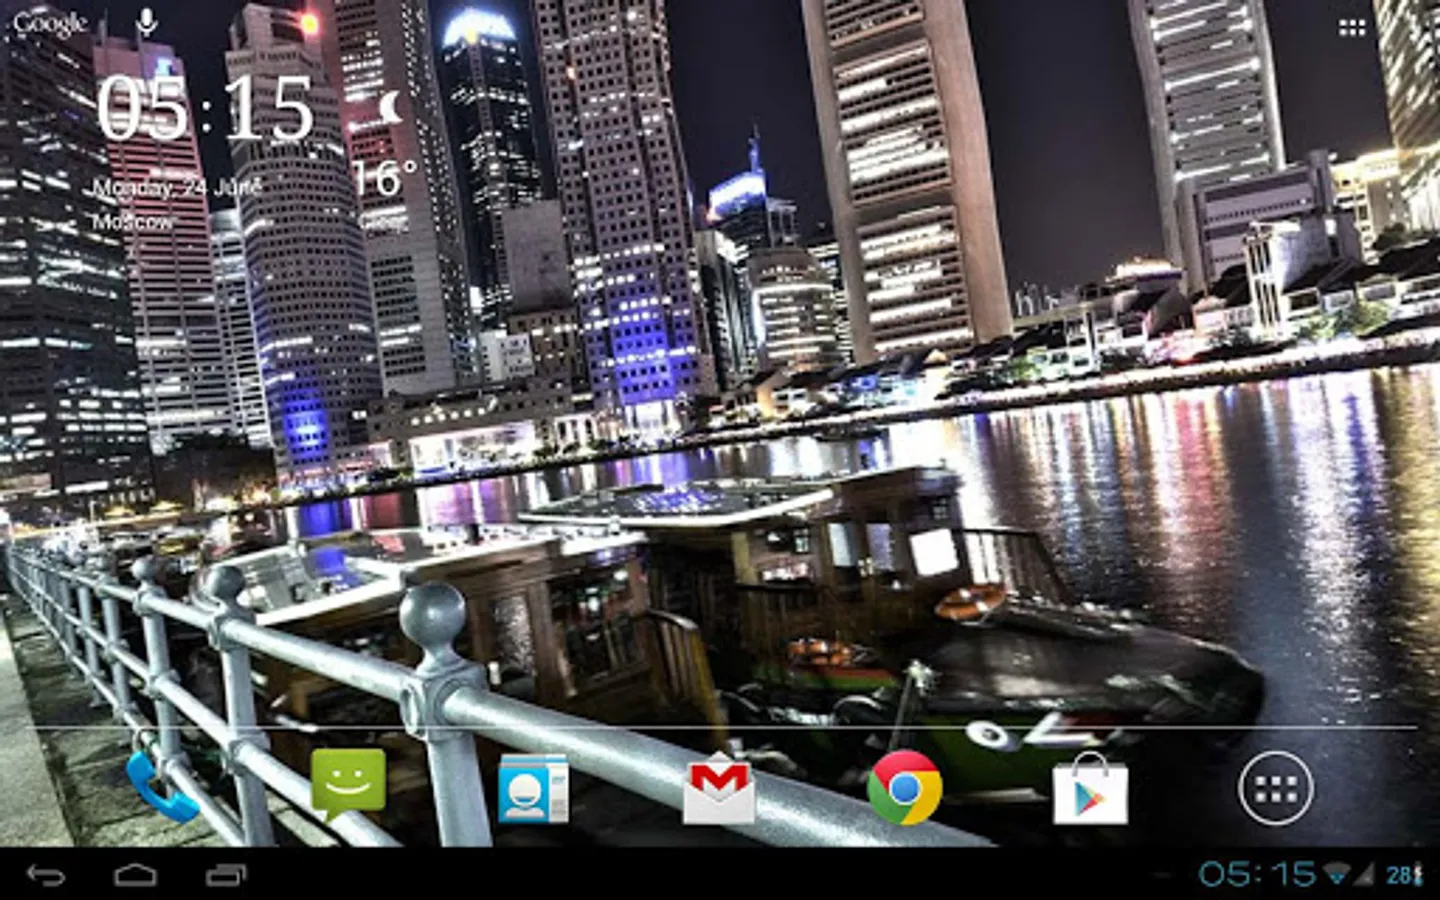Start voice search with microphone icon

click(x=147, y=22)
